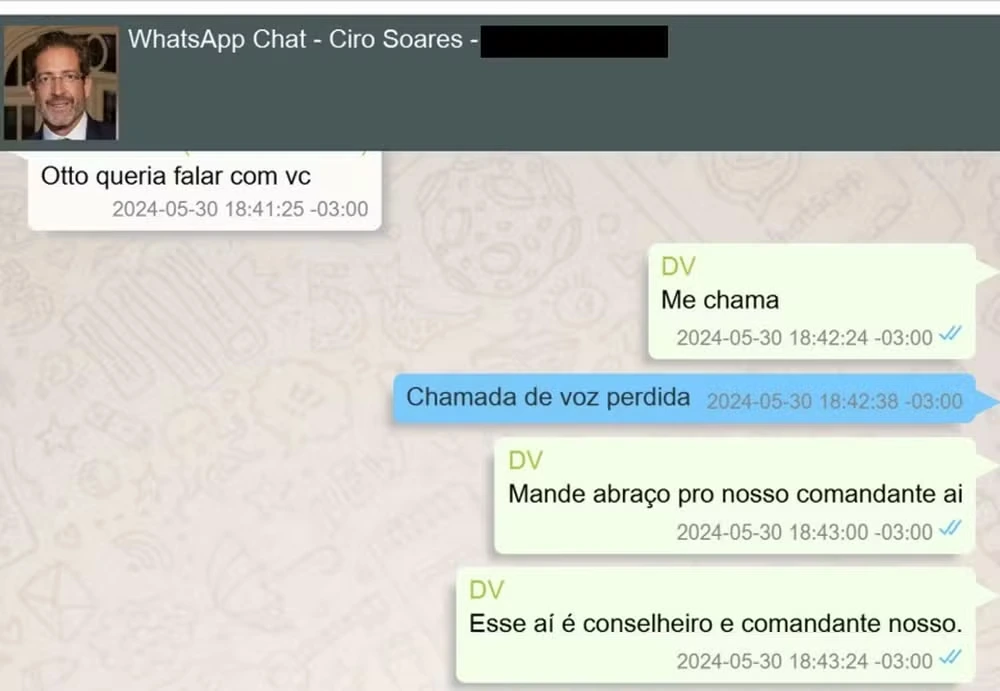Select the DV sender label above 'Me chama'

click(678, 267)
